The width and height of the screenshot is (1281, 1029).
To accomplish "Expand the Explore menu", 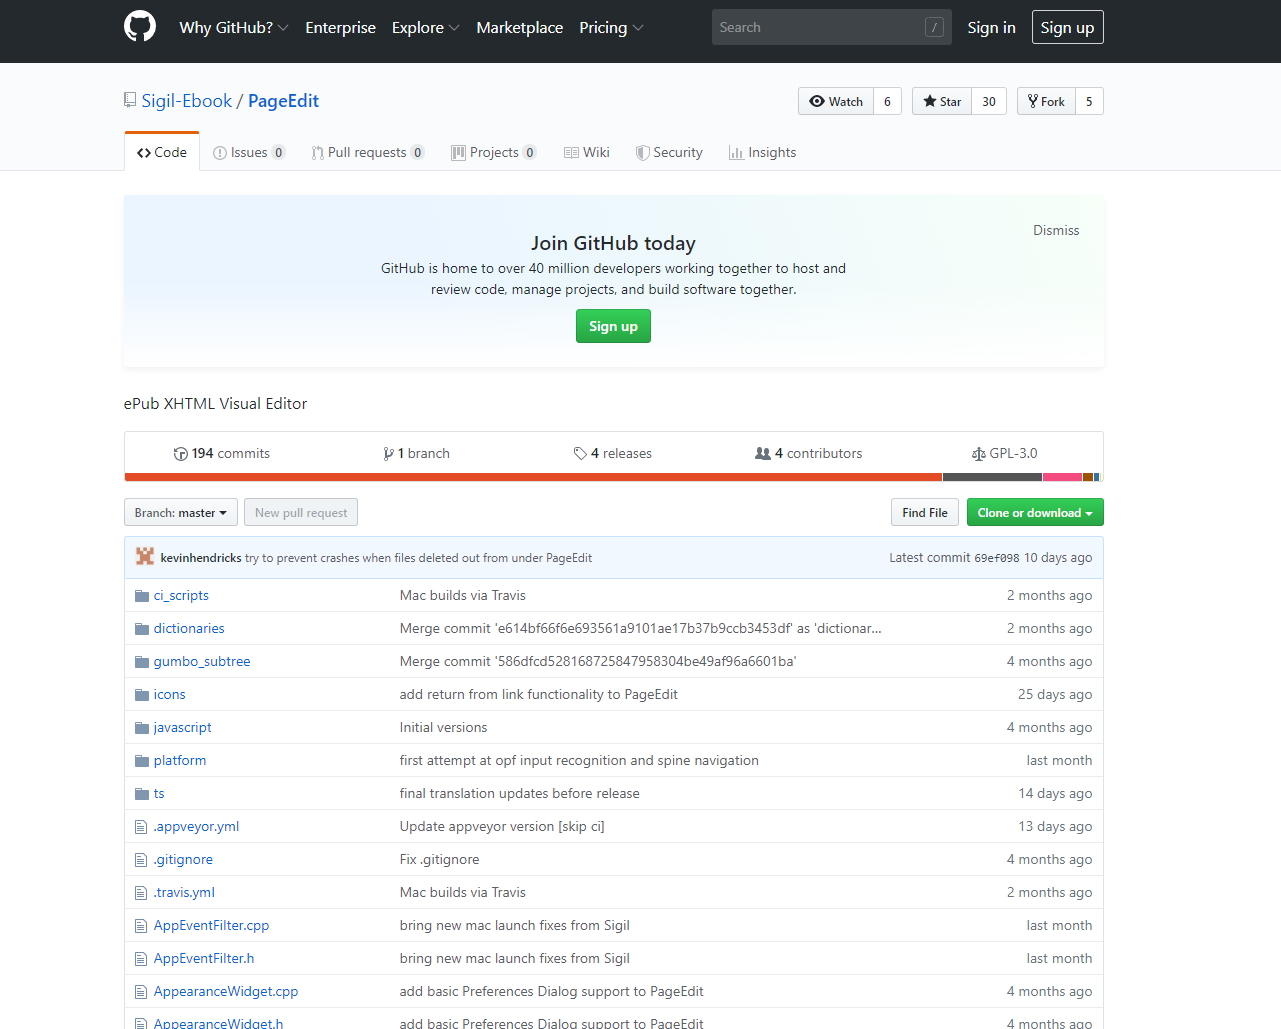I will (x=426, y=27).
